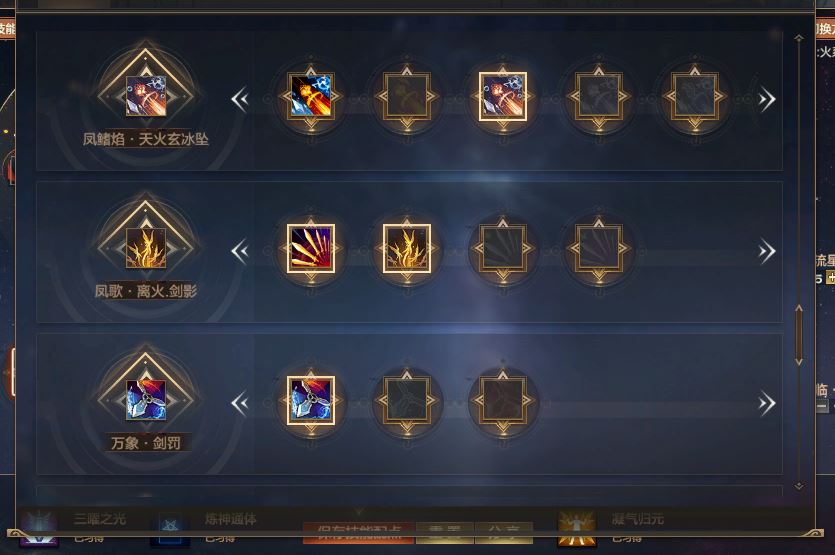Click the vertical scrollbar handle on right
This screenshot has width=835, height=555.
pyautogui.click(x=799, y=336)
